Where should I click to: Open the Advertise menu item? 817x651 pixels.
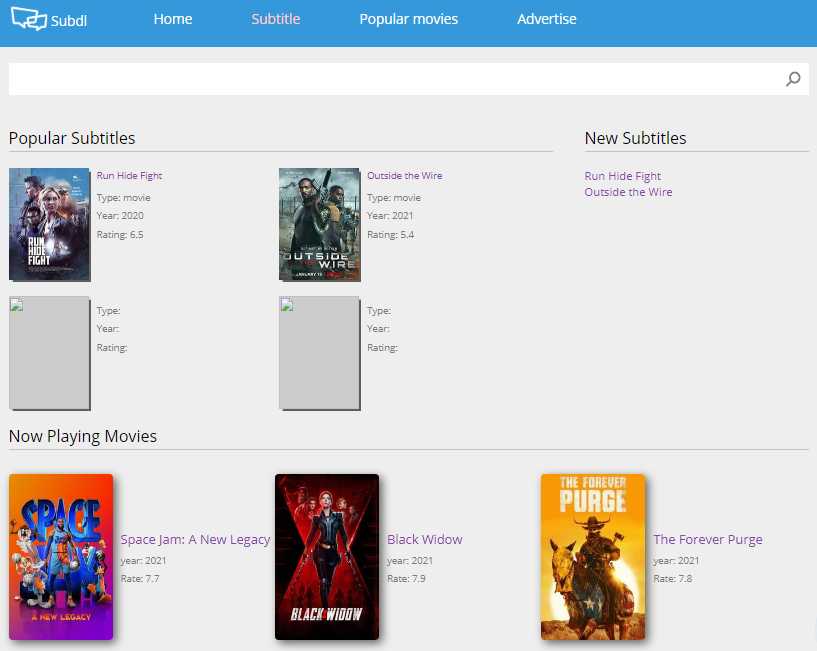tap(547, 19)
